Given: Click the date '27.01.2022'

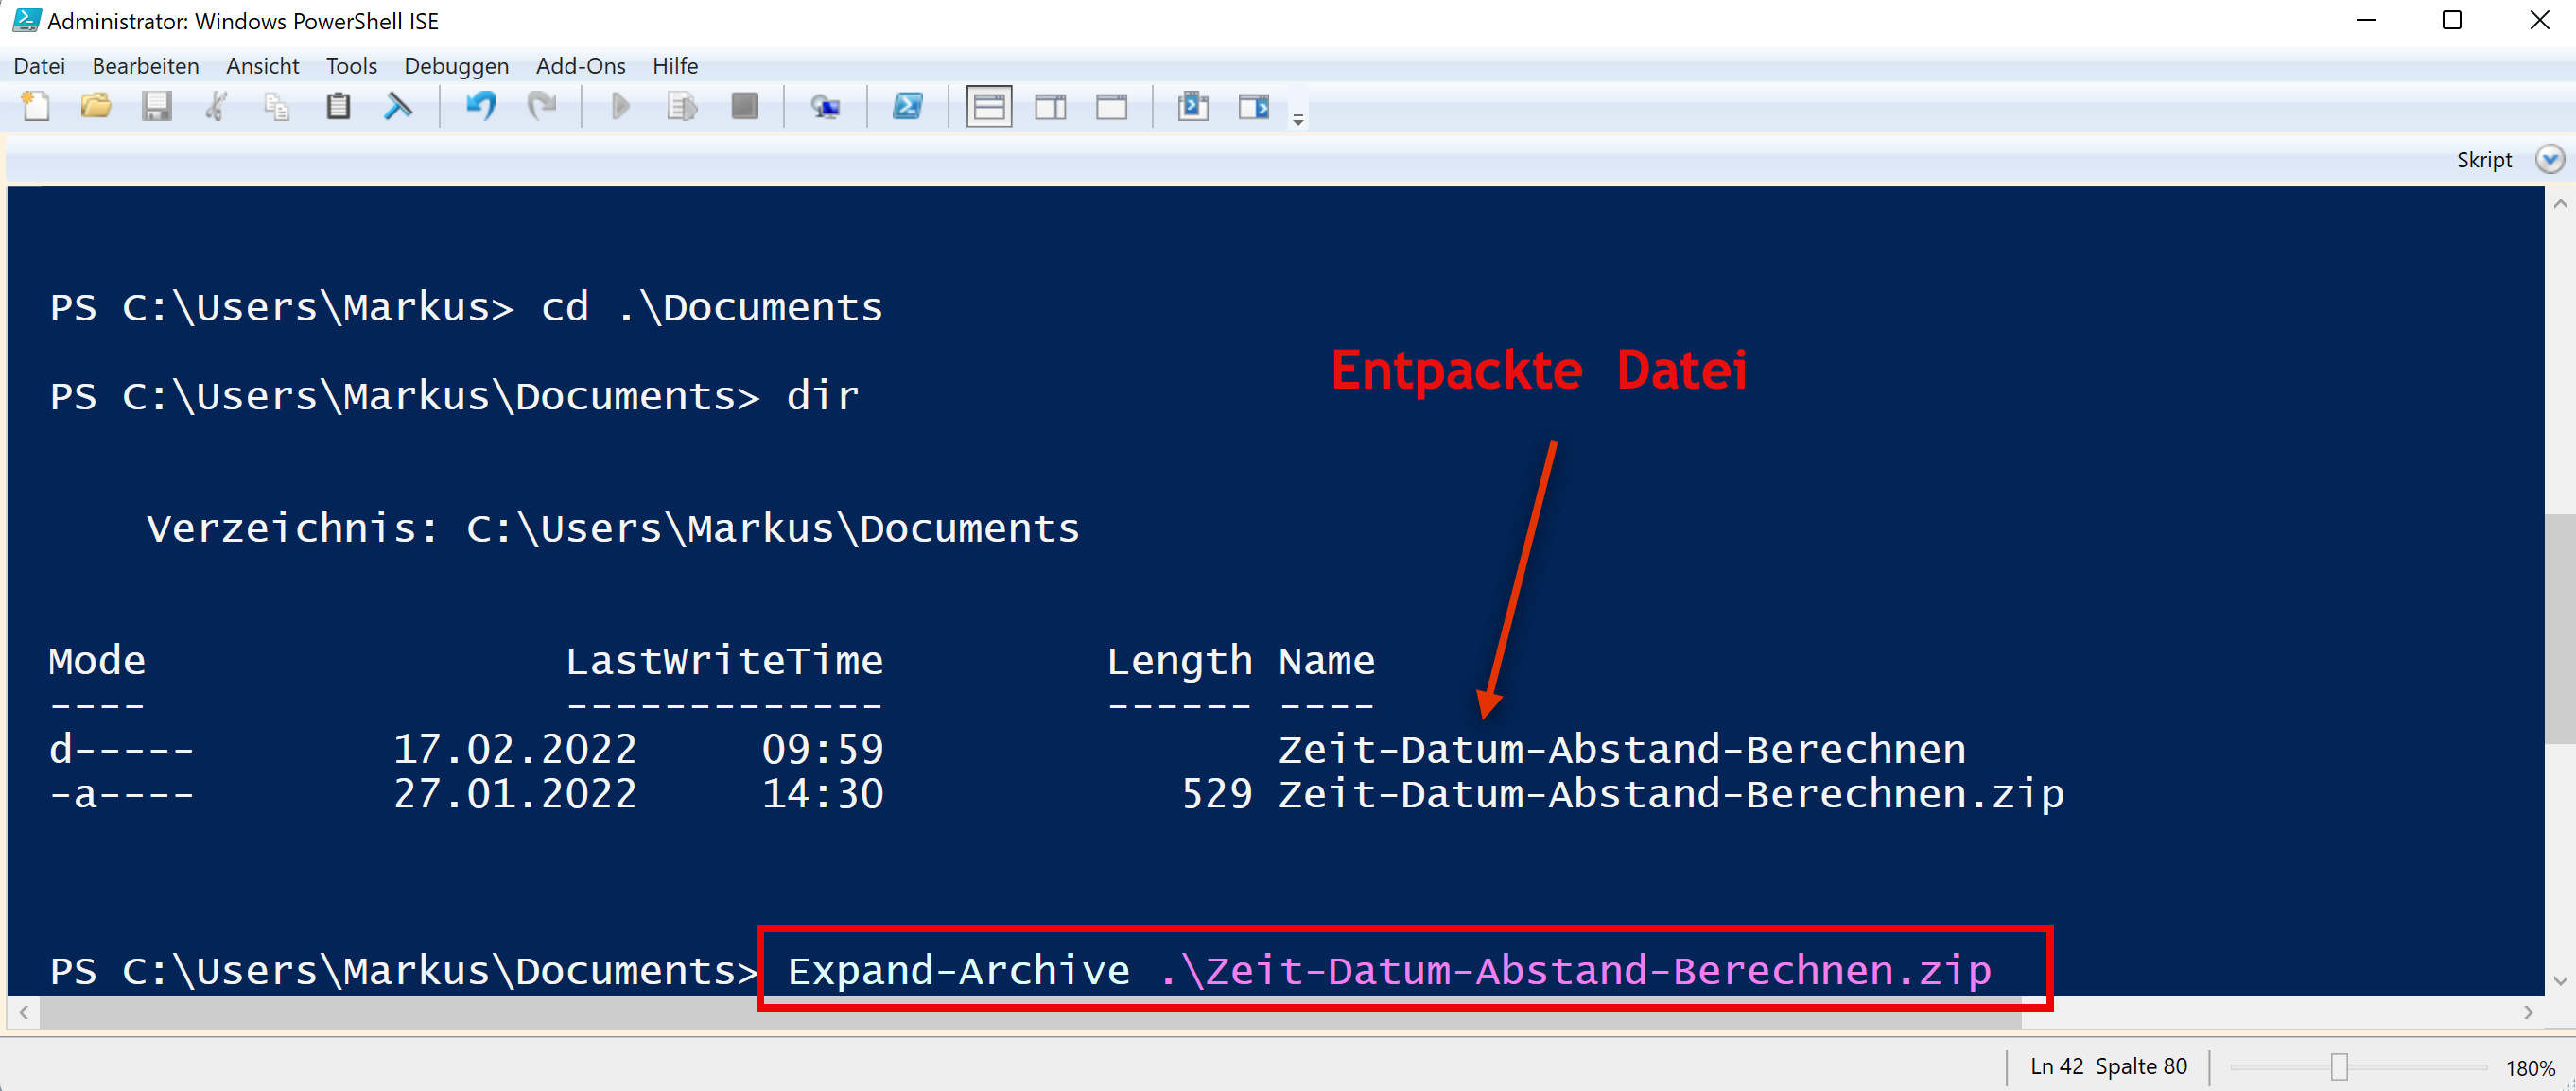Looking at the screenshot, I should click(x=515, y=794).
